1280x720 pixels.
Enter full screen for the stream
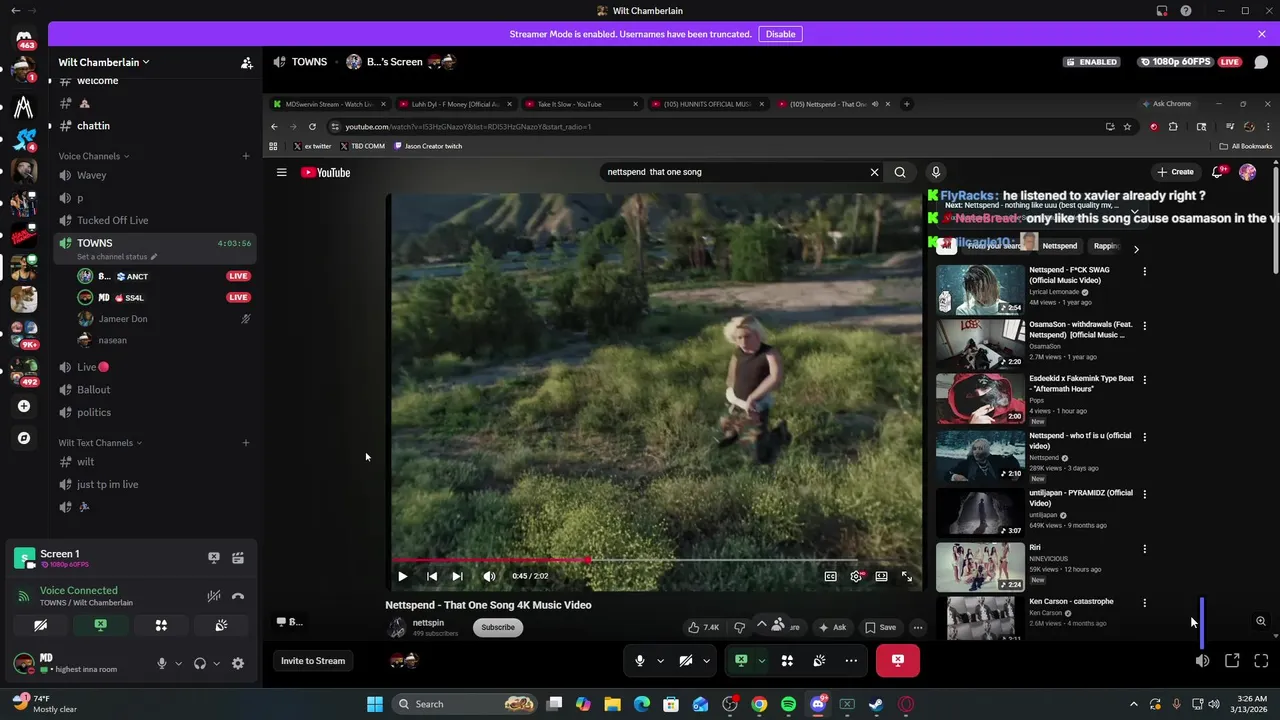click(1261, 661)
